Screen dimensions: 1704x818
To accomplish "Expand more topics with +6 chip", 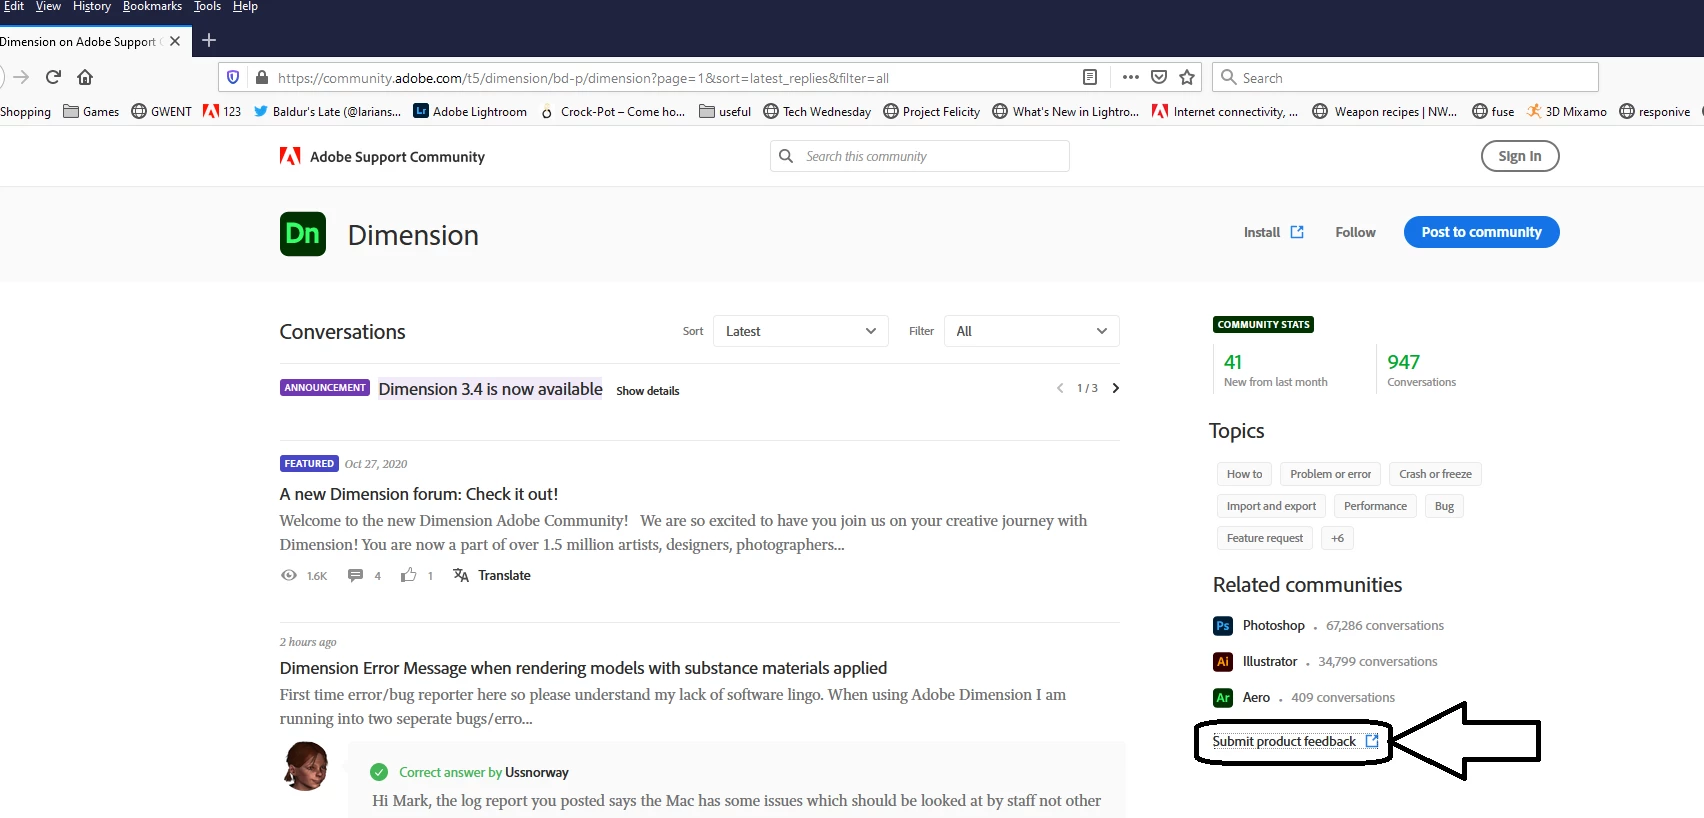I will tap(1337, 538).
